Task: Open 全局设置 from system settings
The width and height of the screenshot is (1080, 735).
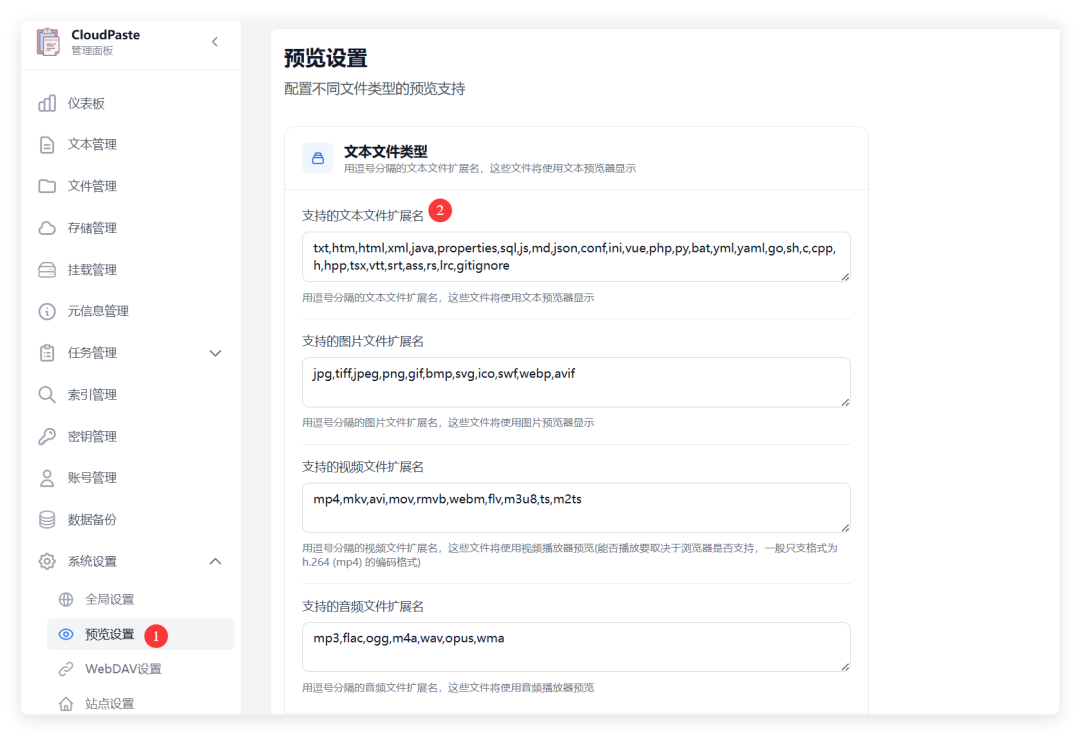Action: coord(106,601)
